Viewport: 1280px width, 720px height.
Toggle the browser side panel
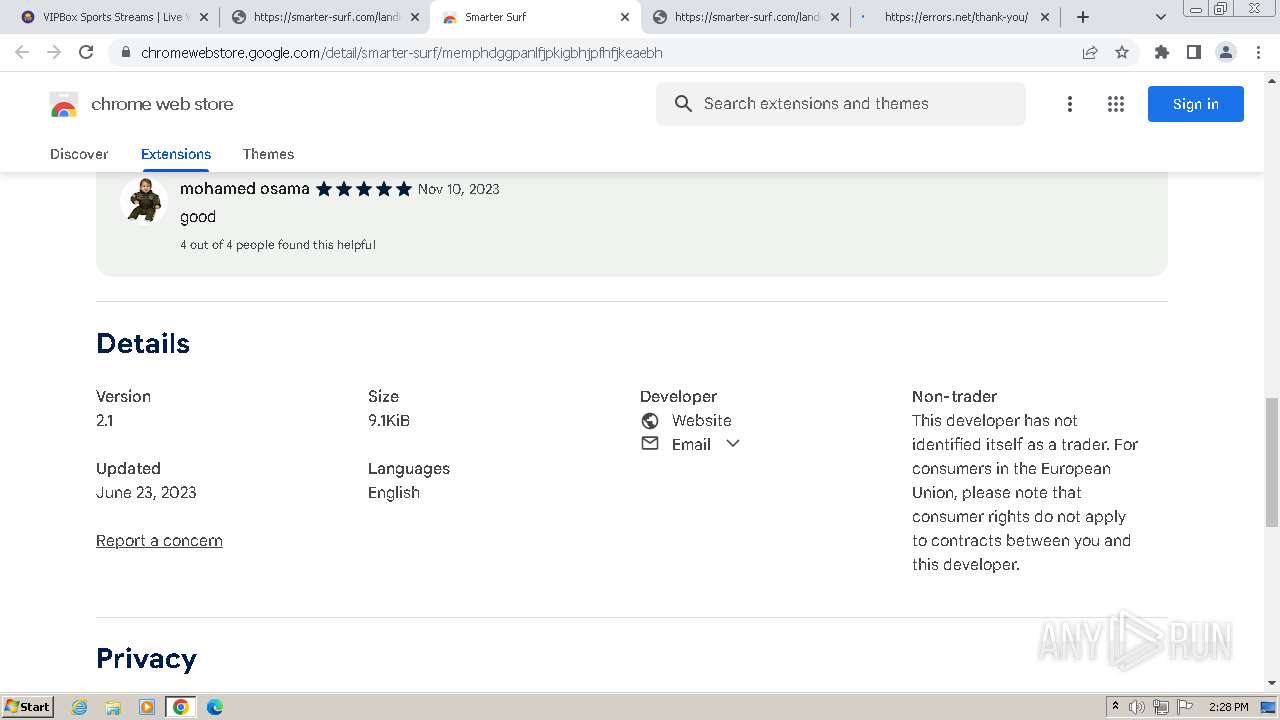[1194, 52]
